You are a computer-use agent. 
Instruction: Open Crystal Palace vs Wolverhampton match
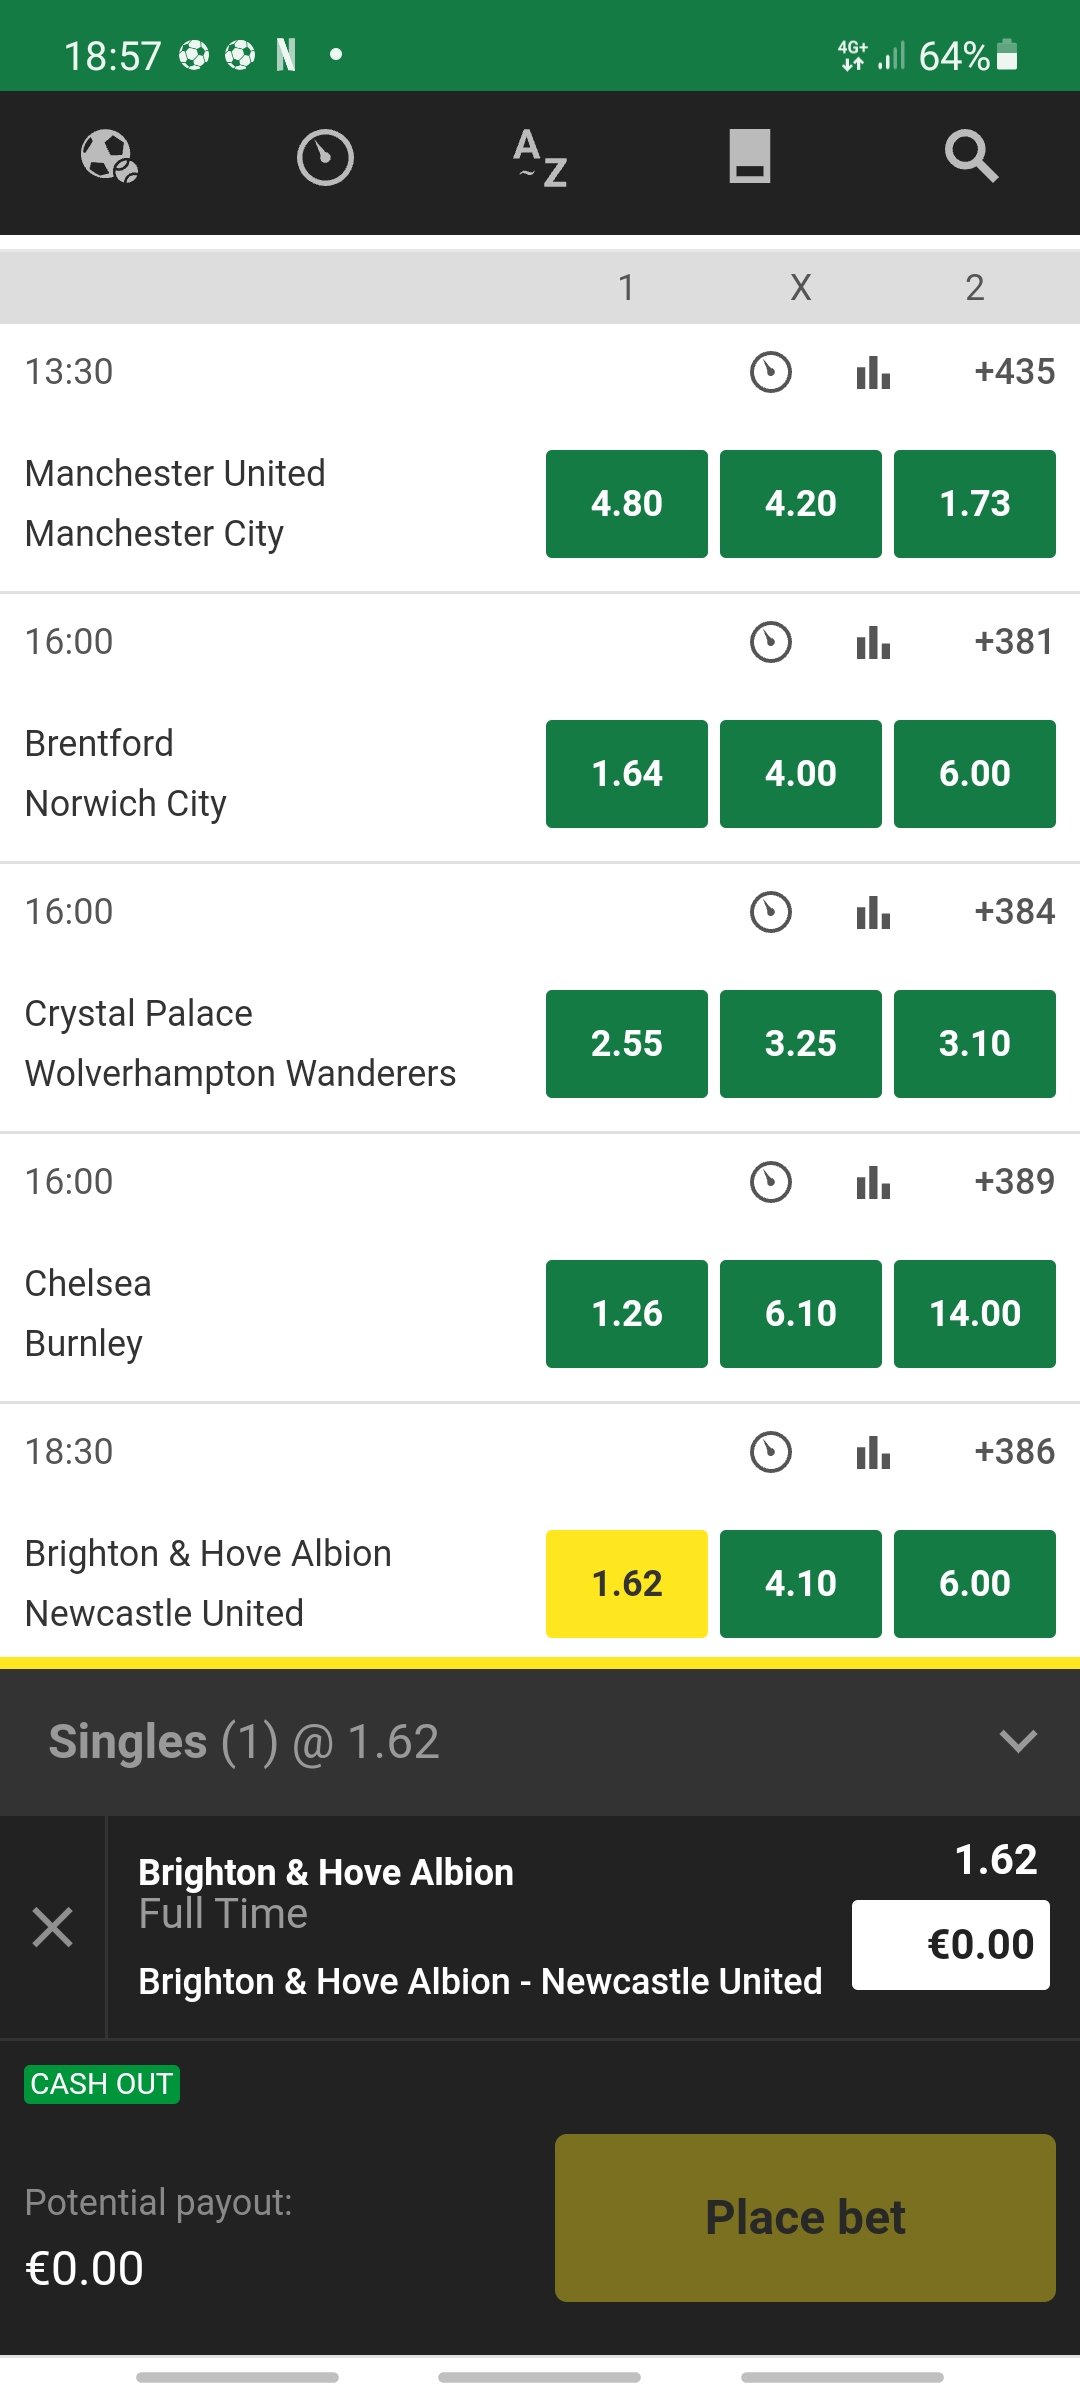[x=240, y=1044]
